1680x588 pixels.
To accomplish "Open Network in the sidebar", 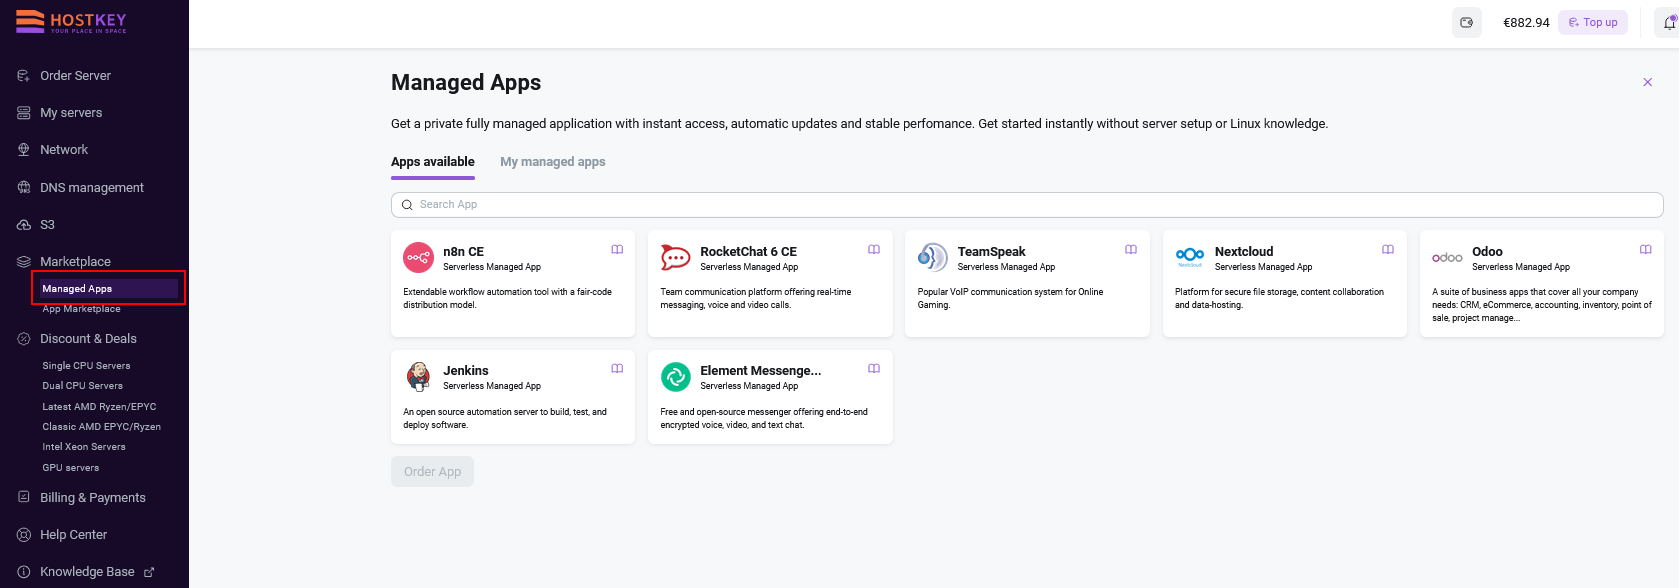I will (64, 150).
